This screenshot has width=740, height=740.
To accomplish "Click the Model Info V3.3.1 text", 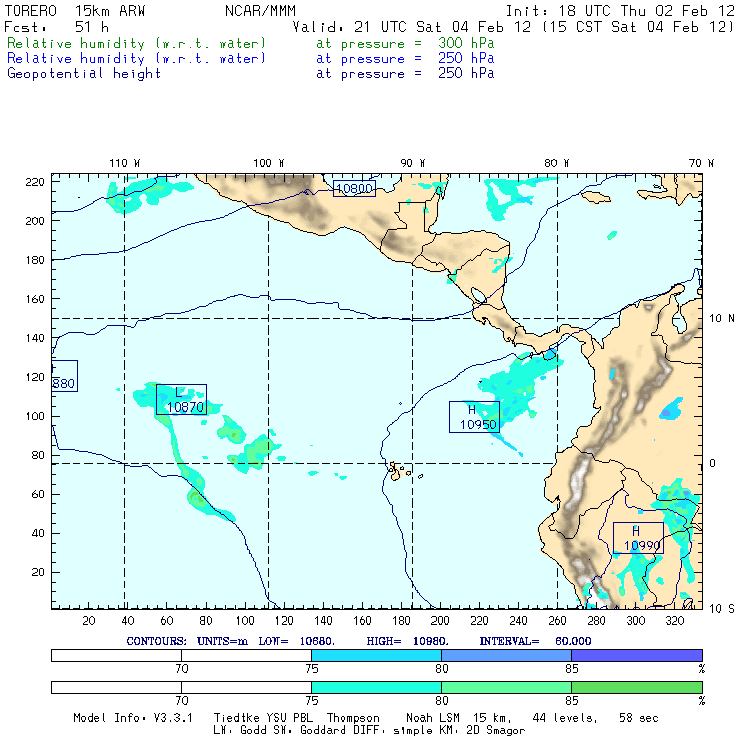I will click(140, 718).
